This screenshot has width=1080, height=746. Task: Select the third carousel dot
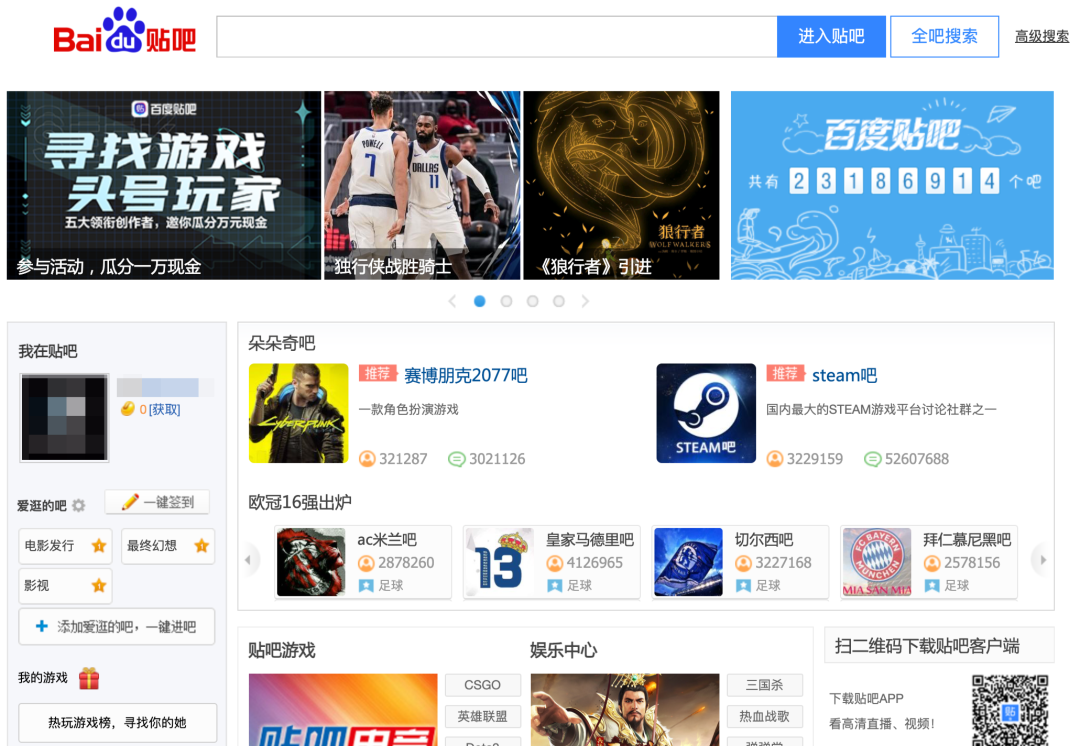(x=532, y=301)
